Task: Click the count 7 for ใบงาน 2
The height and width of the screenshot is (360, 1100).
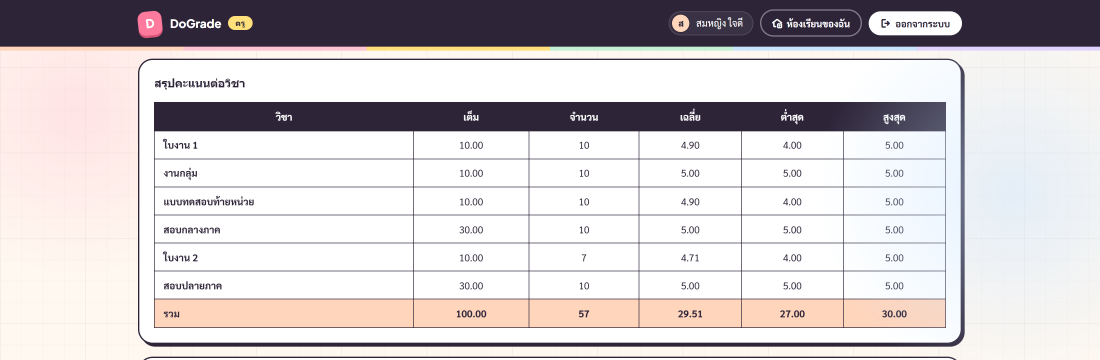Action: click(584, 258)
